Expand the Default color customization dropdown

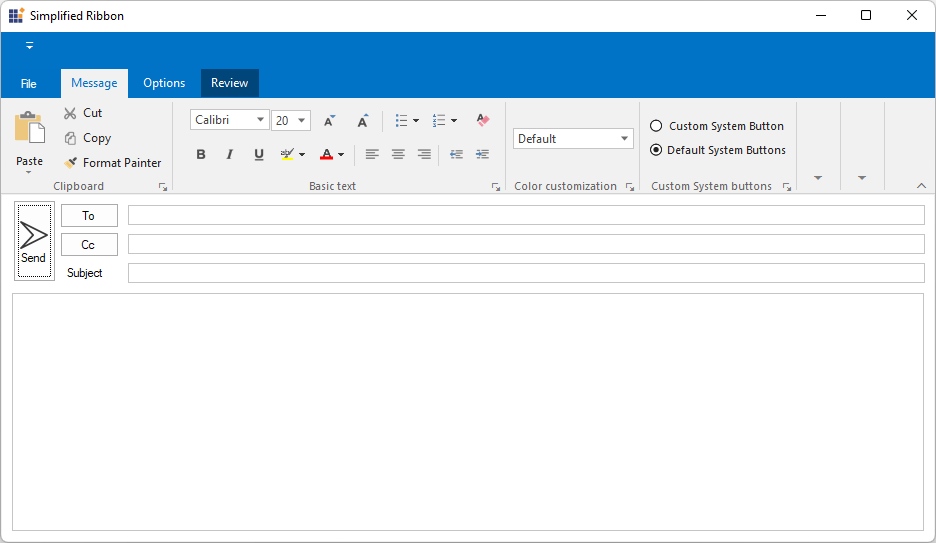625,139
